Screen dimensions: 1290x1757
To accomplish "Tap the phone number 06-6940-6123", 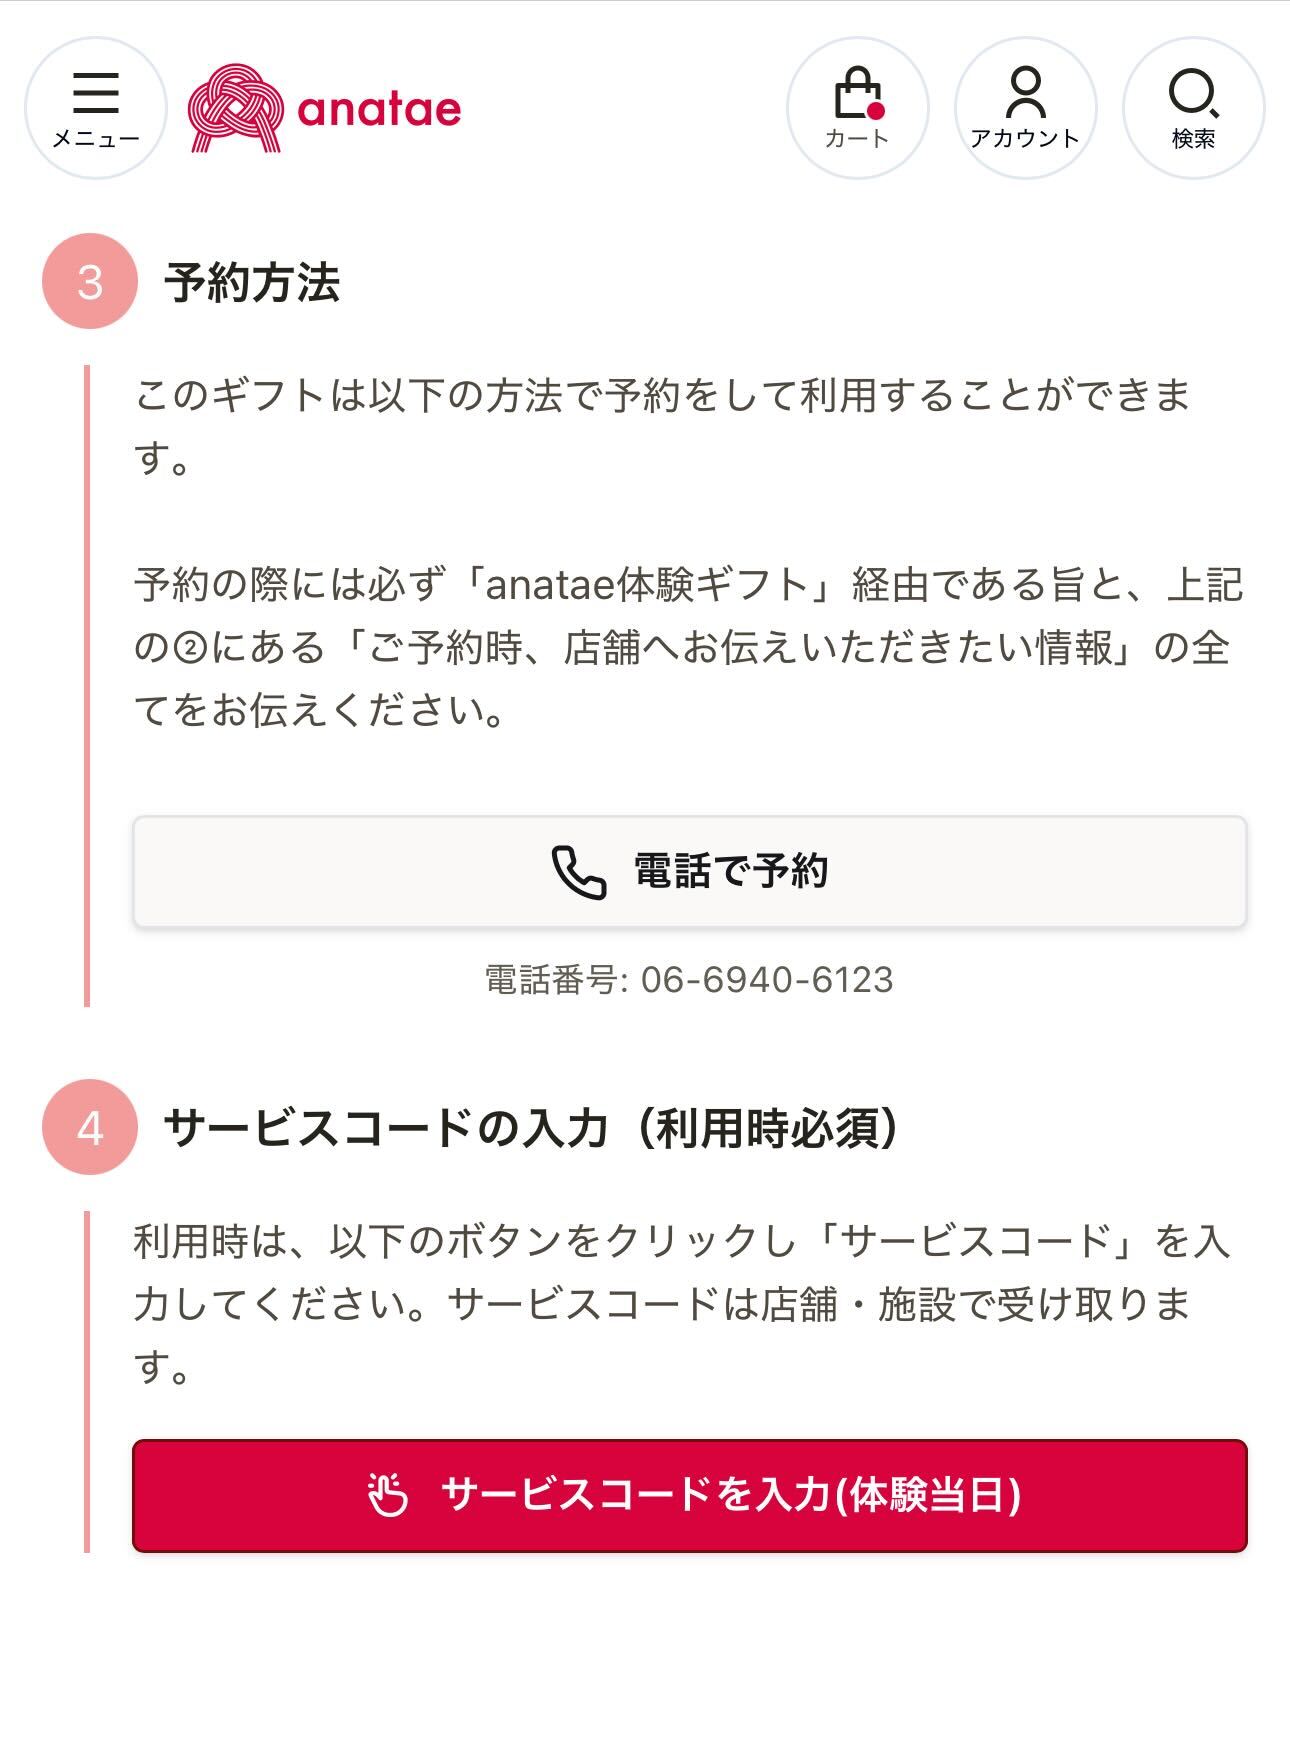I will click(x=766, y=980).
